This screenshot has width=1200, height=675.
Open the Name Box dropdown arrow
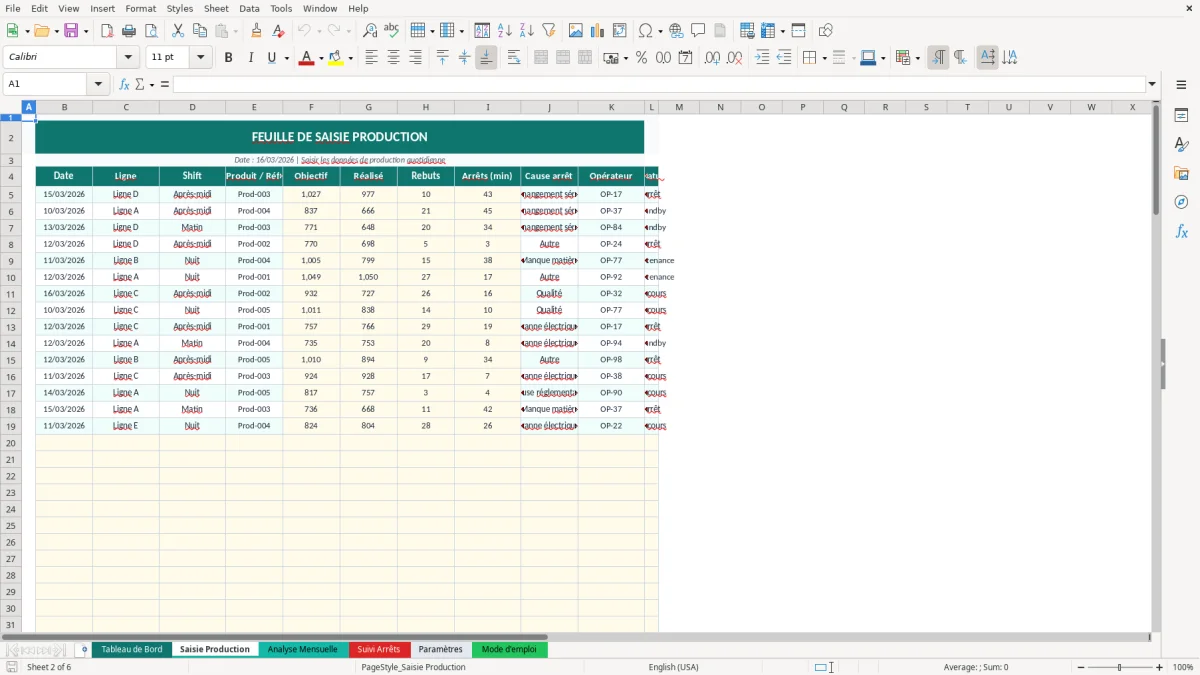coord(98,84)
